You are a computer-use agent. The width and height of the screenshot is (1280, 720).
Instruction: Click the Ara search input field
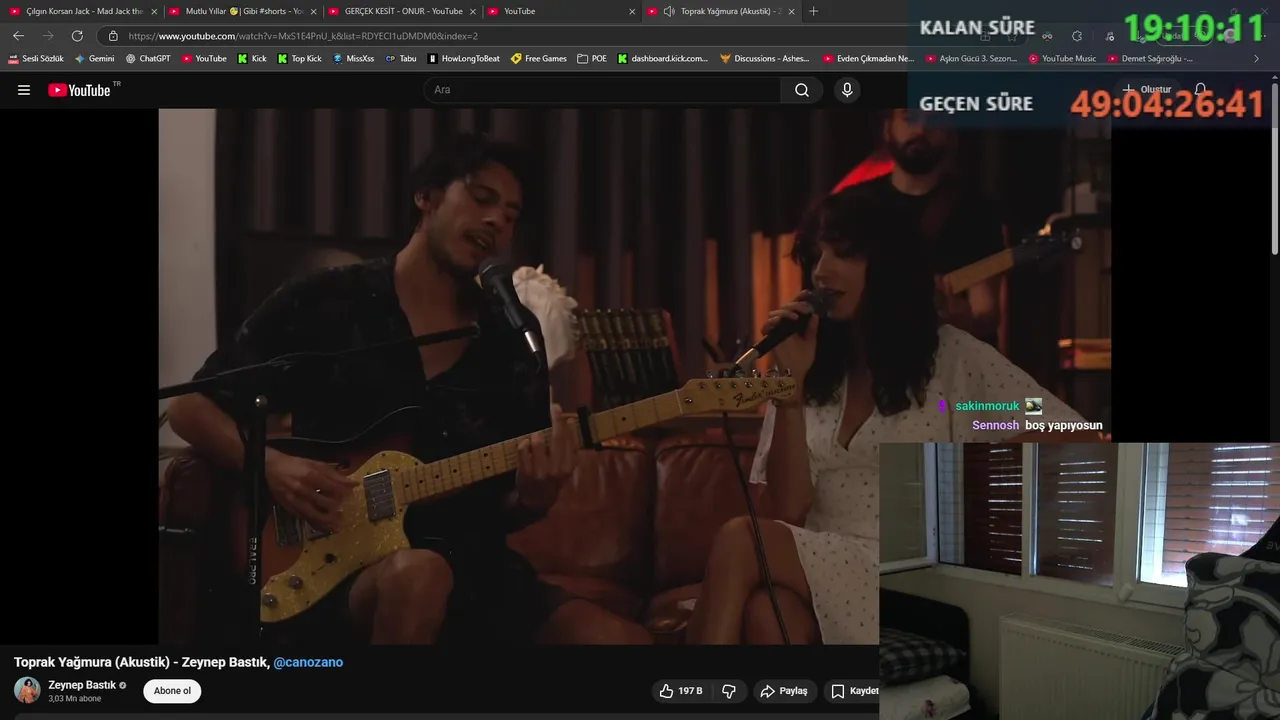(x=603, y=90)
